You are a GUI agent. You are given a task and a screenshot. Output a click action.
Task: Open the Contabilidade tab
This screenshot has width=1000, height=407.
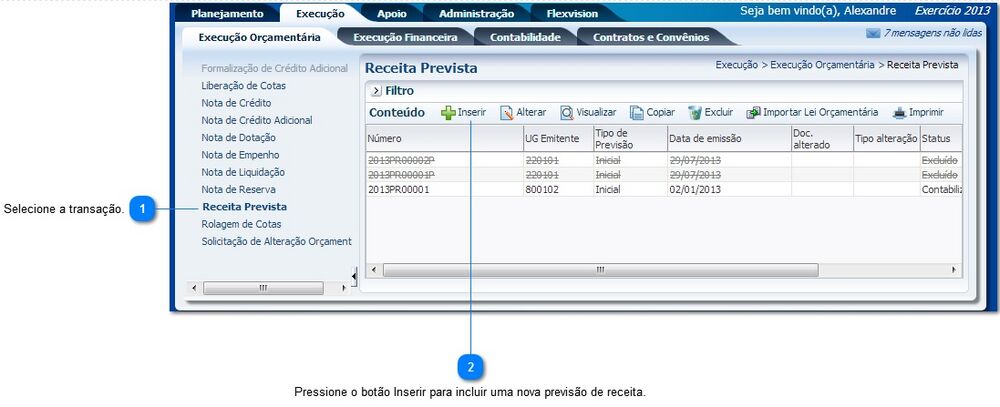pyautogui.click(x=525, y=37)
